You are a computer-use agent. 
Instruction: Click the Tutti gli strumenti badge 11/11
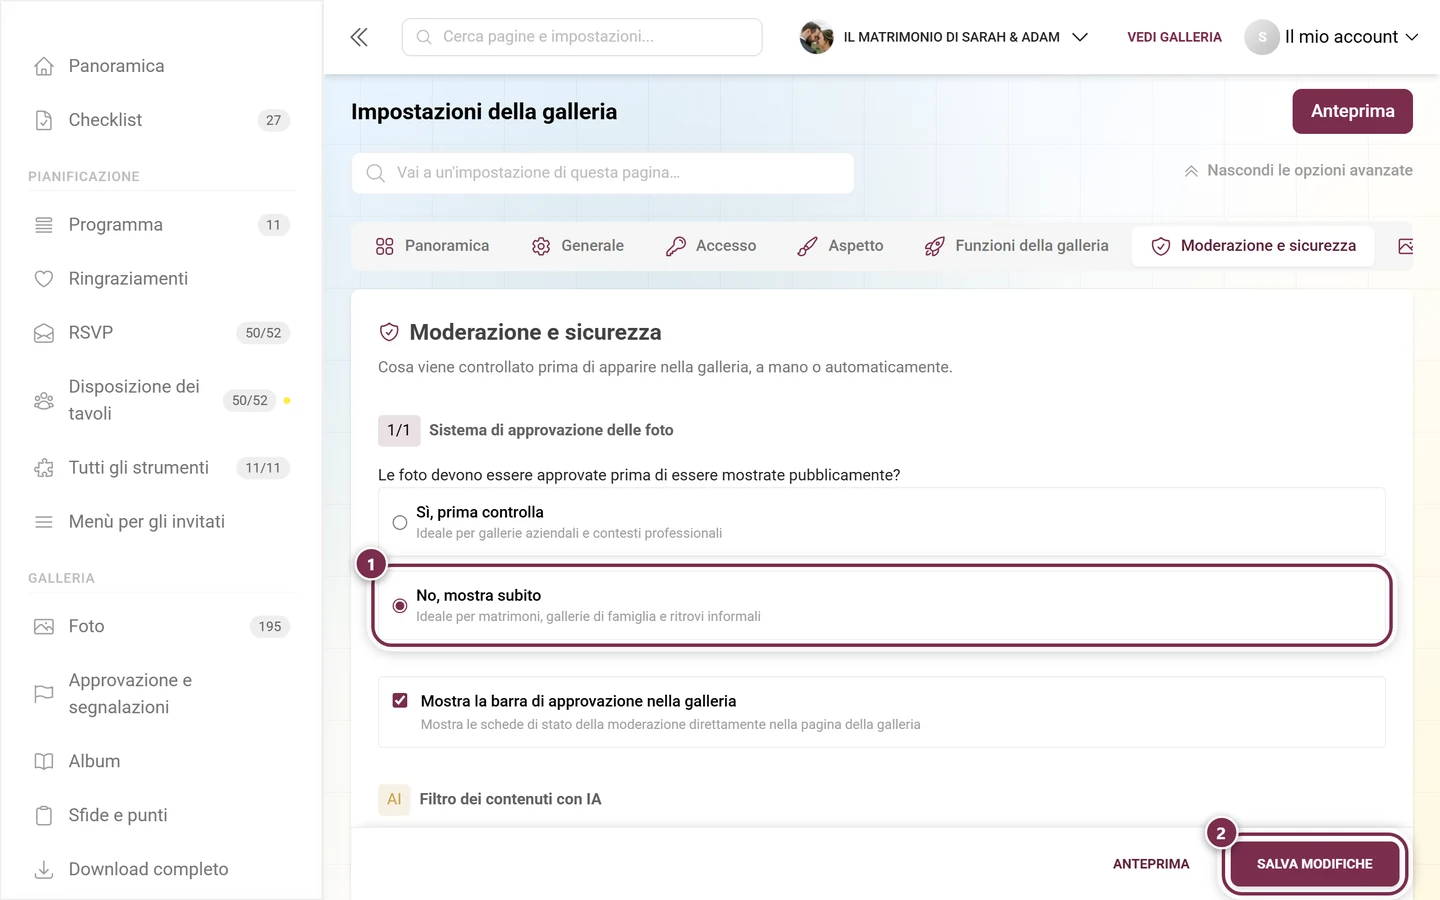tap(263, 468)
